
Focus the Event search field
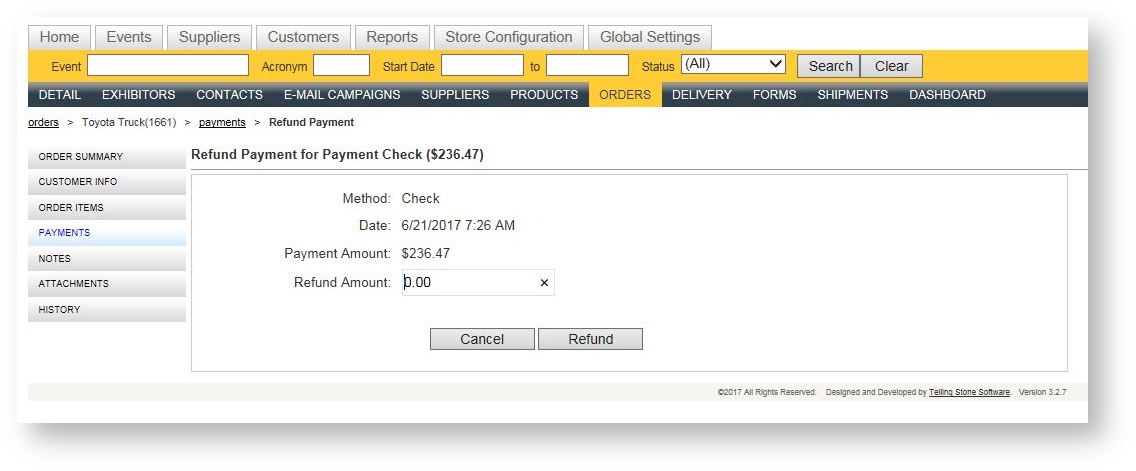tap(168, 65)
